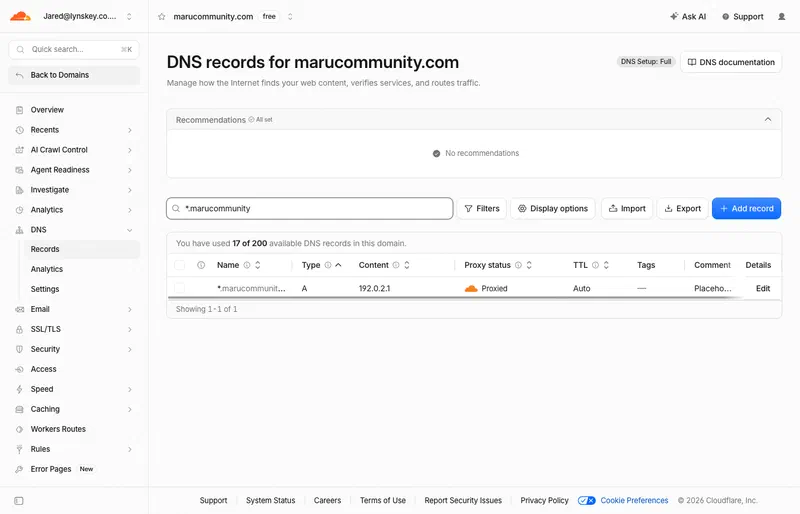Open the account switcher for Jared@lynskey.co

129,16
